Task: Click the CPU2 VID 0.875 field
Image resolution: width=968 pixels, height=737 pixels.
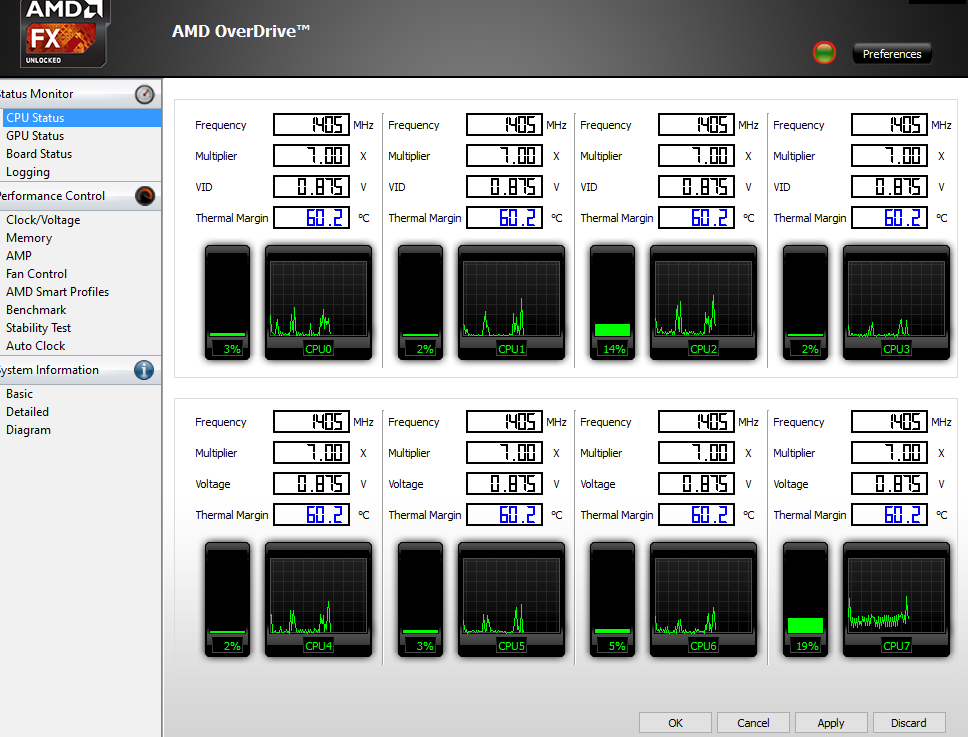Action: tap(696, 186)
